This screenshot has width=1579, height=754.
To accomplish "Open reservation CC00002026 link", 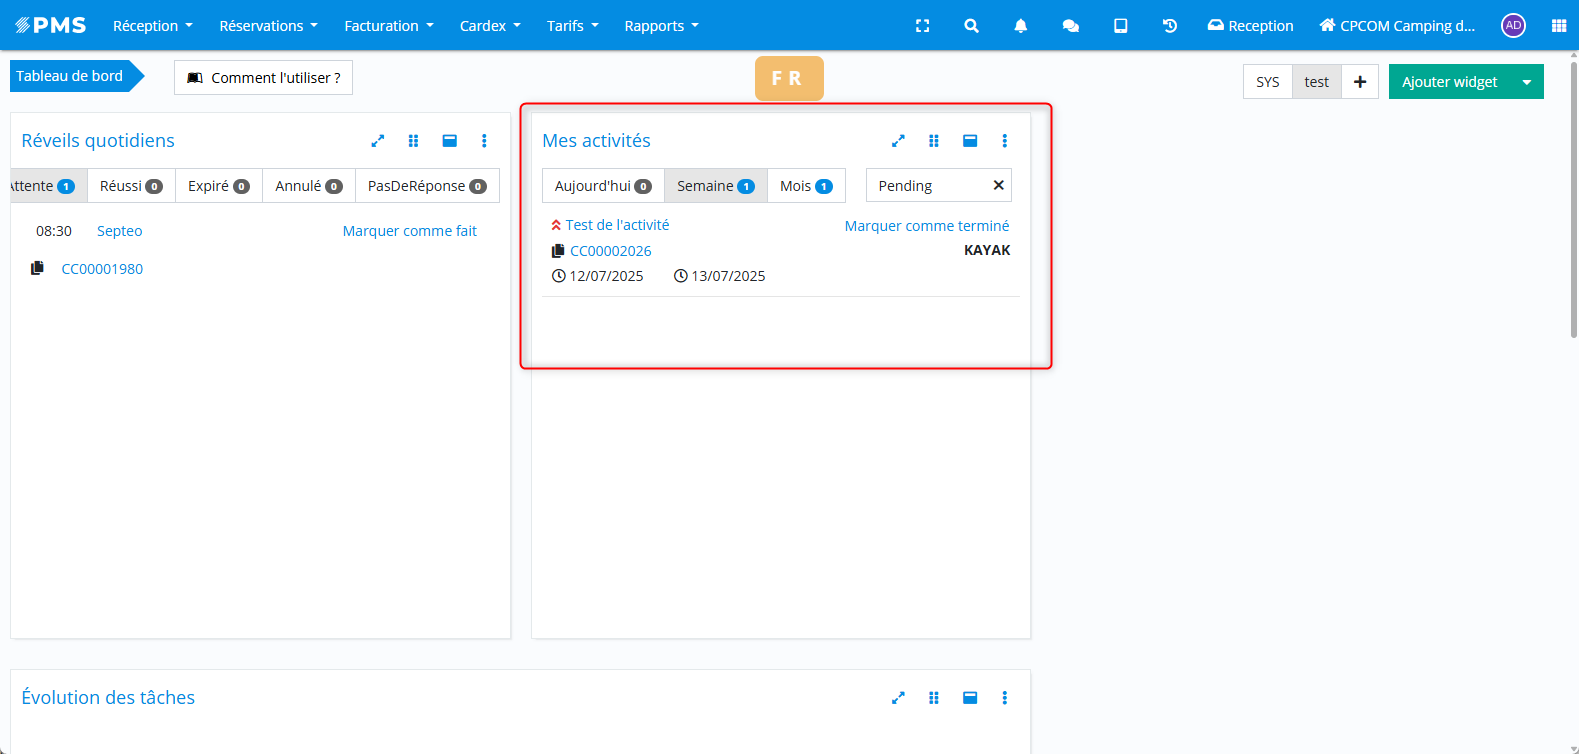I will pyautogui.click(x=610, y=251).
